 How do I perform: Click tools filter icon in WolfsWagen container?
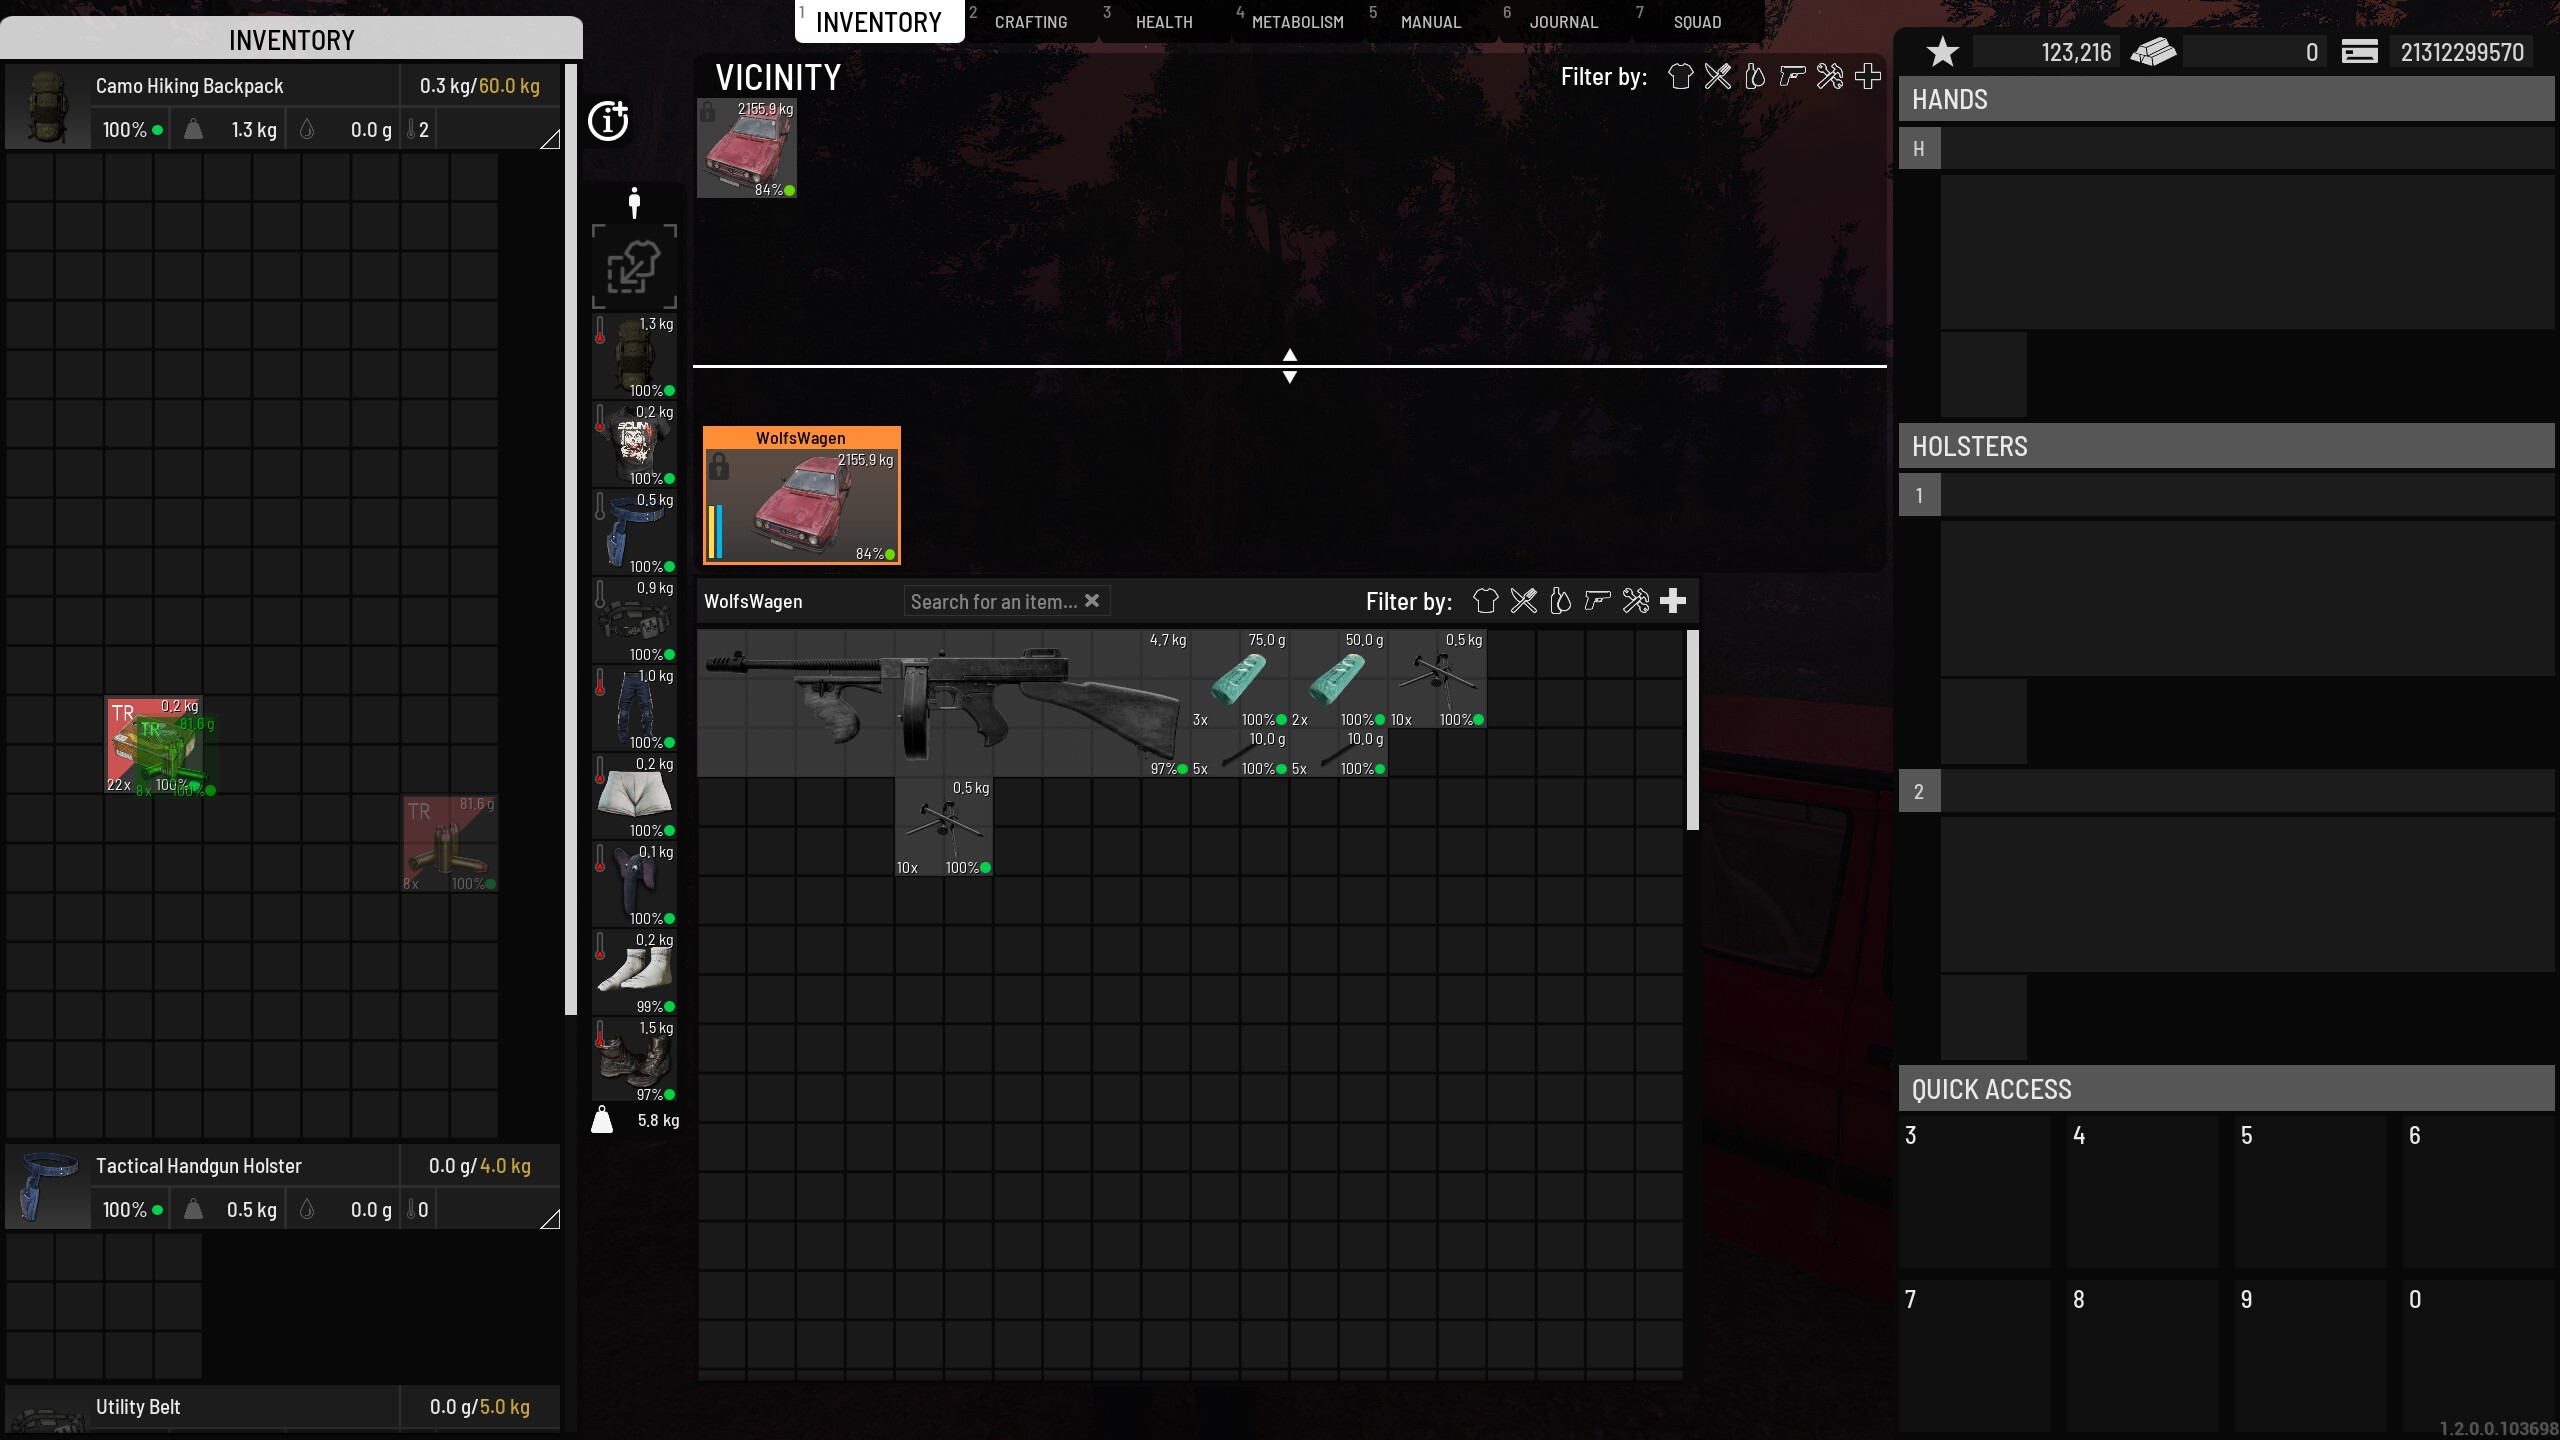[x=1635, y=601]
